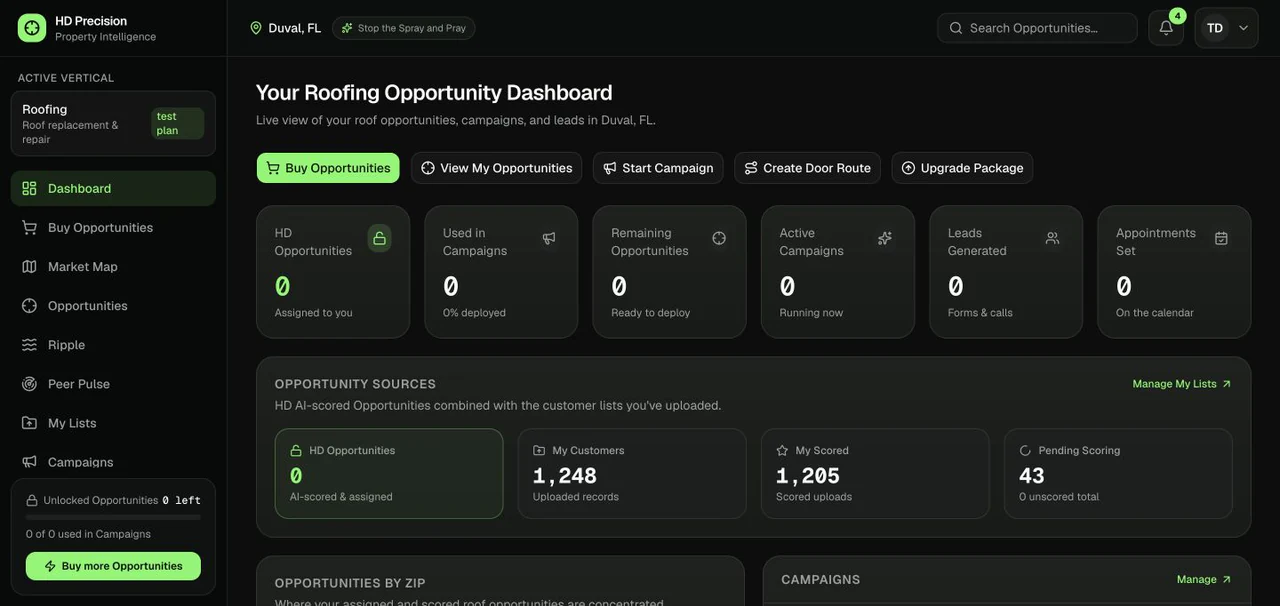Open Peer Pulse in the sidebar
Viewport: 1280px width, 606px height.
pos(113,383)
